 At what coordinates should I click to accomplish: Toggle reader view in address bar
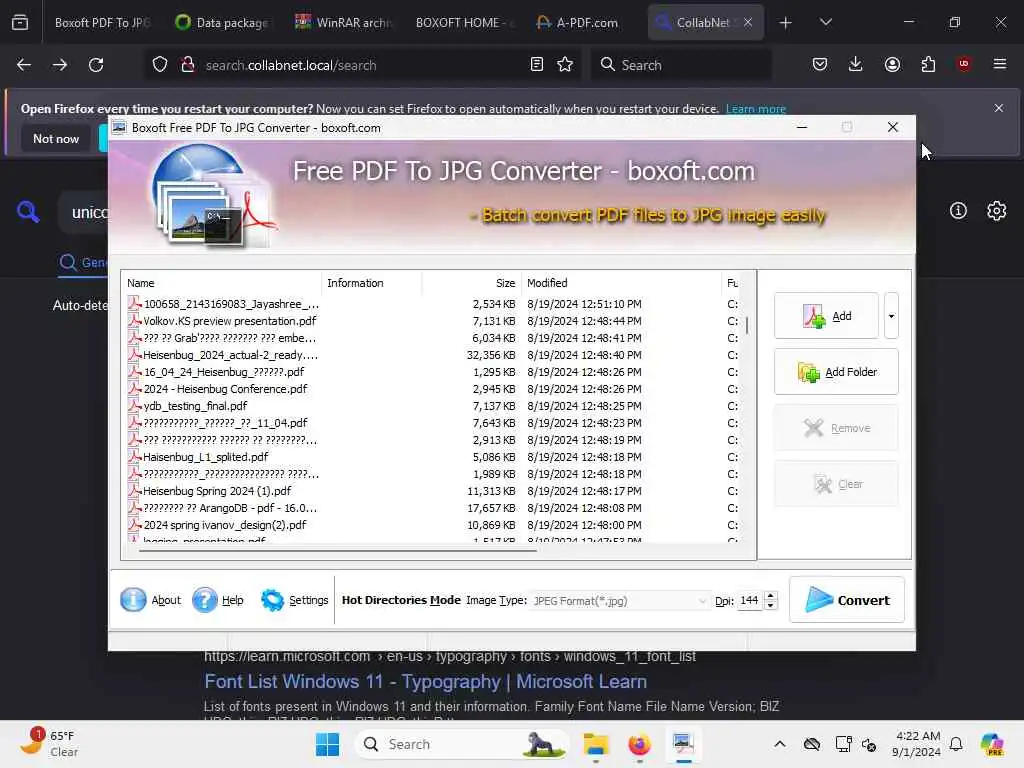(537, 64)
